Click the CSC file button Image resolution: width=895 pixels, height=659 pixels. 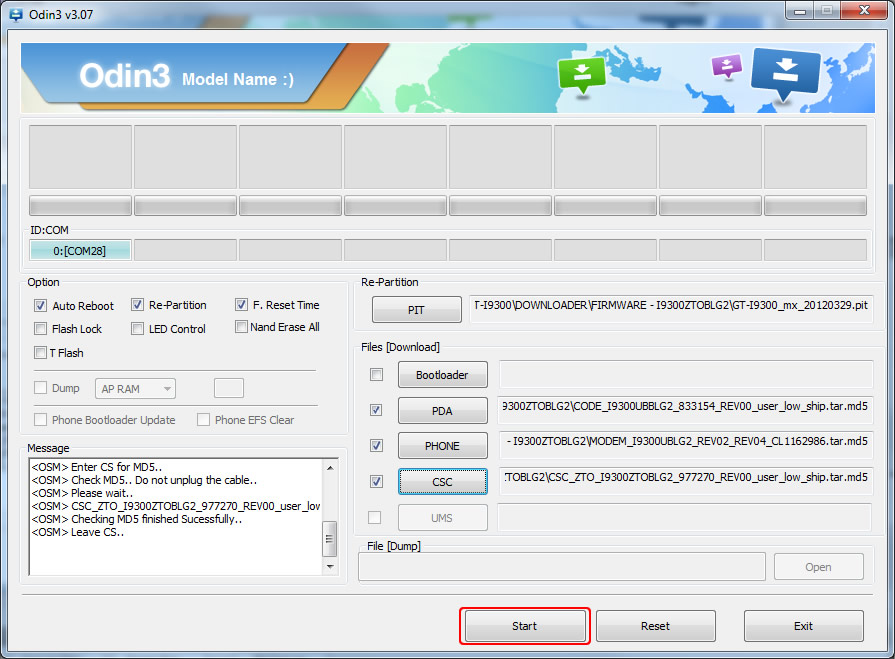[442, 482]
